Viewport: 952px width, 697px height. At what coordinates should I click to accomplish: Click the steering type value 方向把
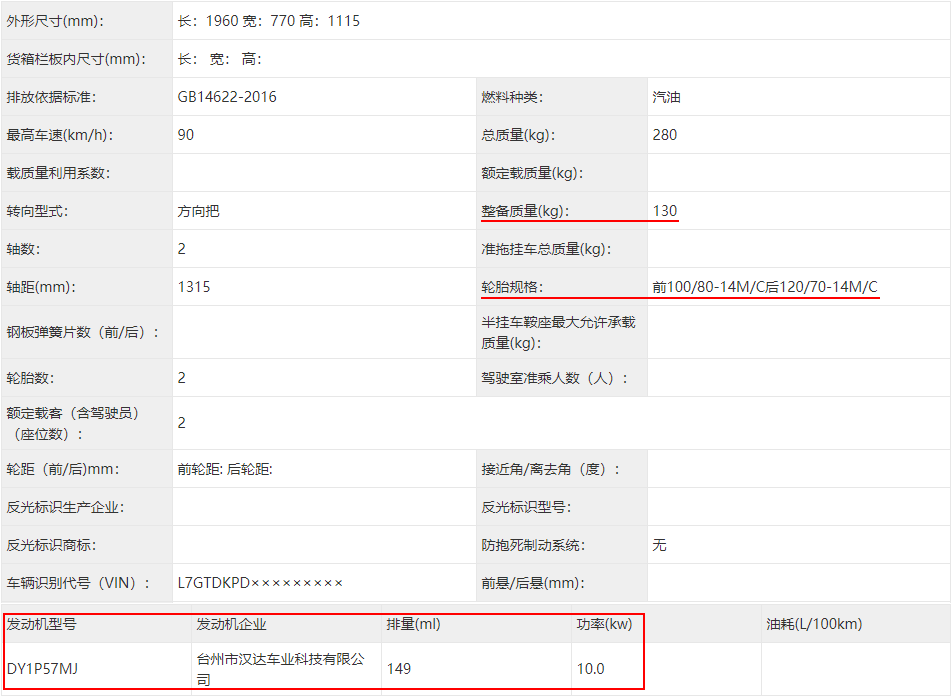click(x=198, y=211)
